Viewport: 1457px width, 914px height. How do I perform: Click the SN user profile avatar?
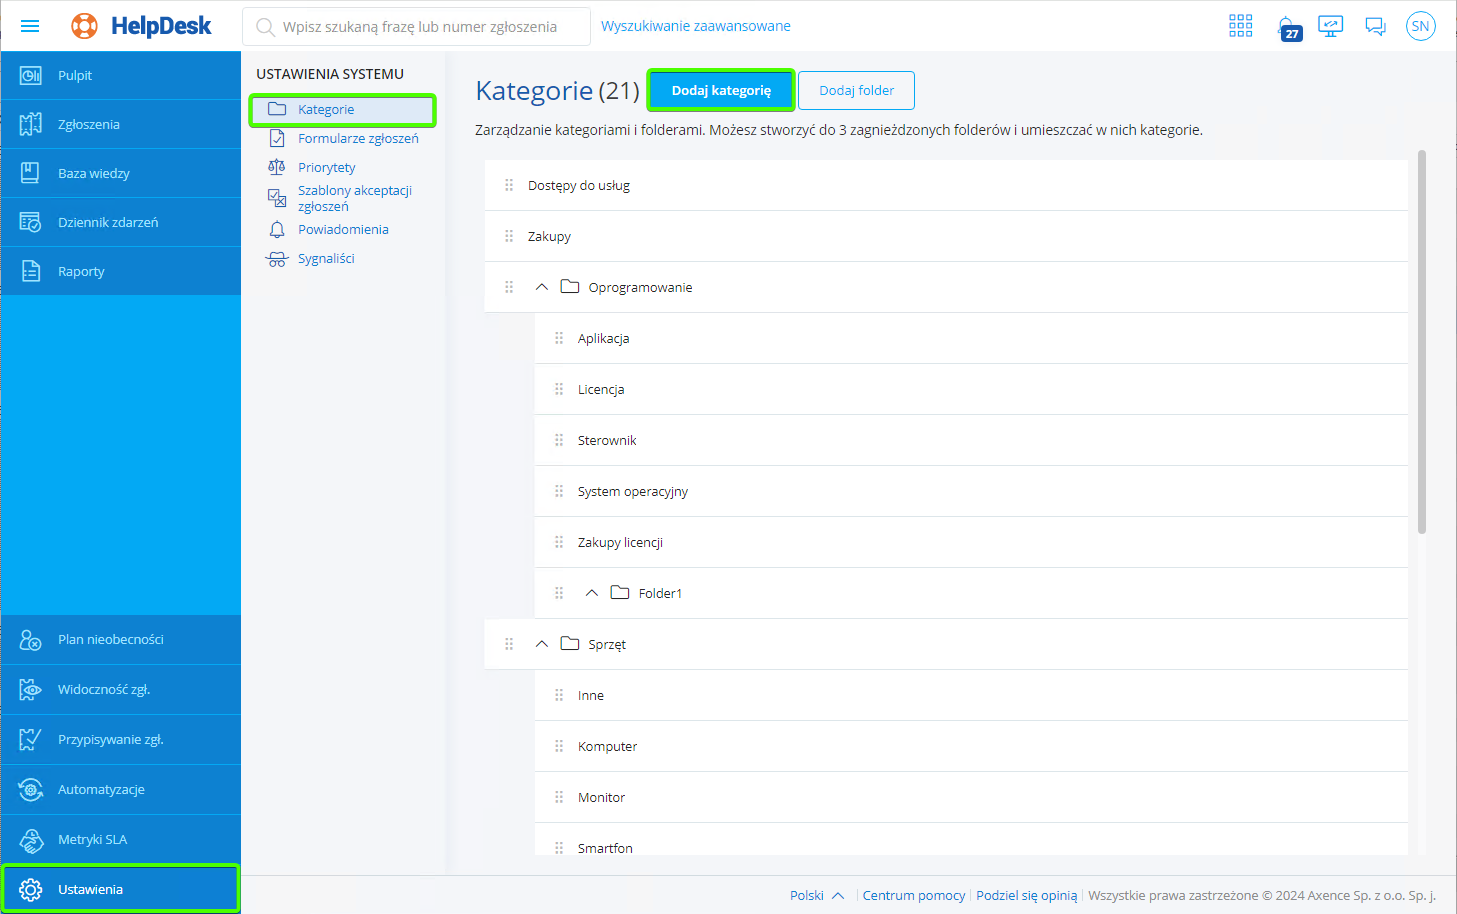coord(1420,25)
